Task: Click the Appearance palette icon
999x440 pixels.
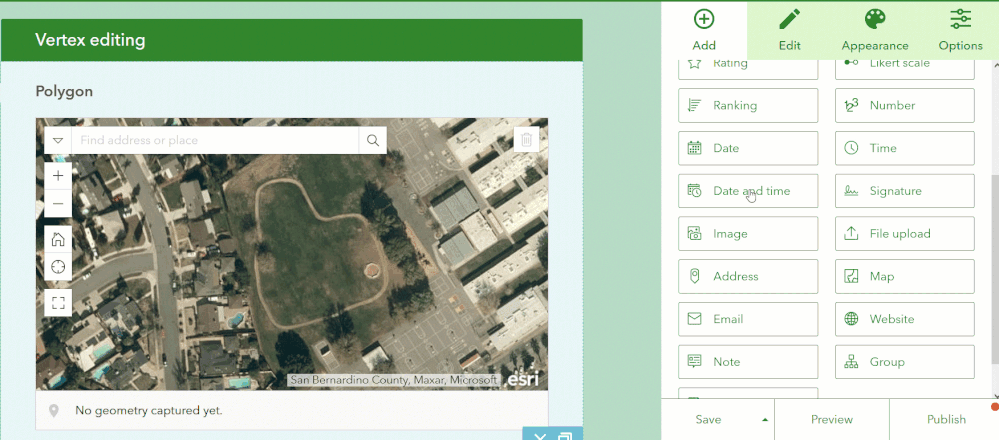Action: (875, 19)
